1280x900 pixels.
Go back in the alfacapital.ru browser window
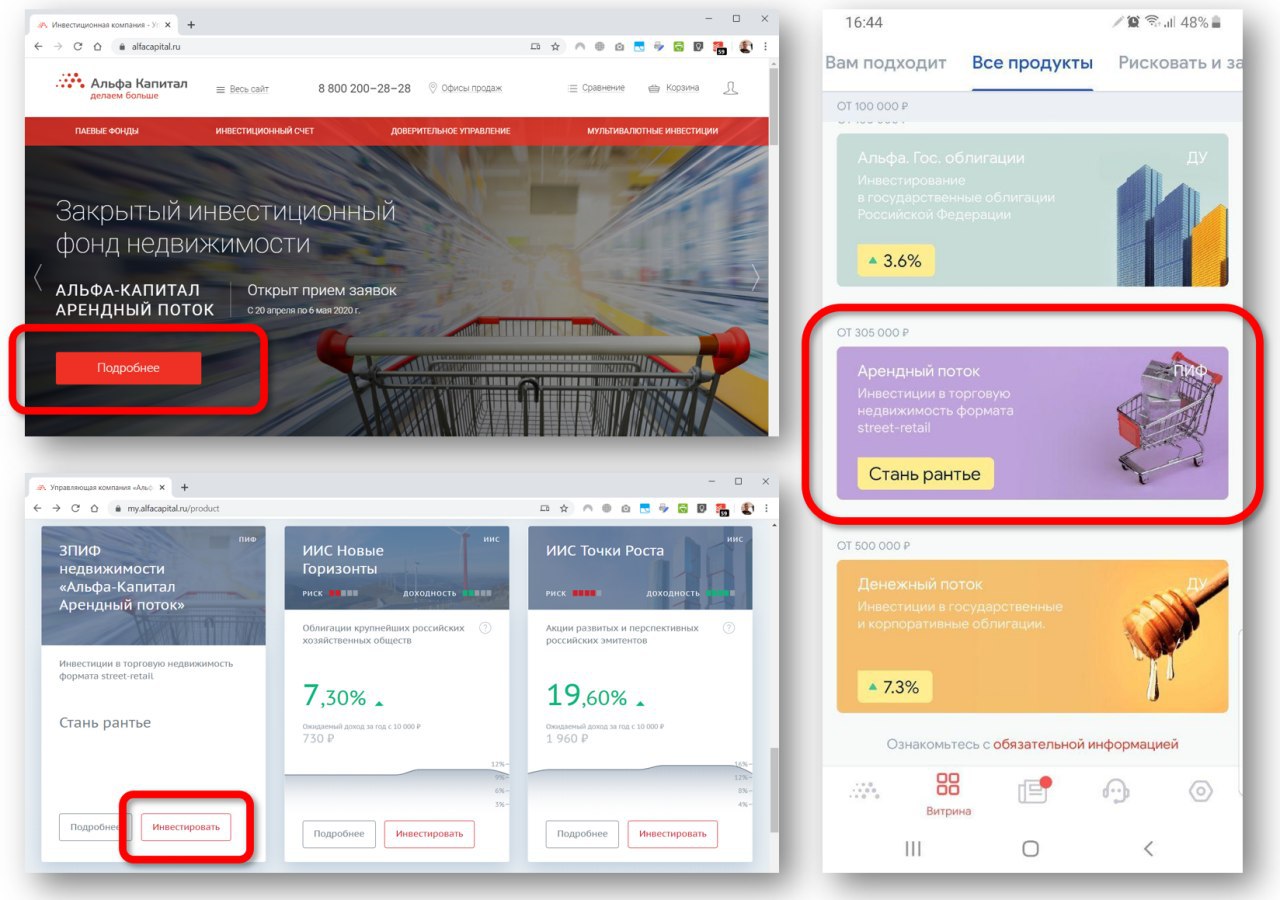click(39, 46)
